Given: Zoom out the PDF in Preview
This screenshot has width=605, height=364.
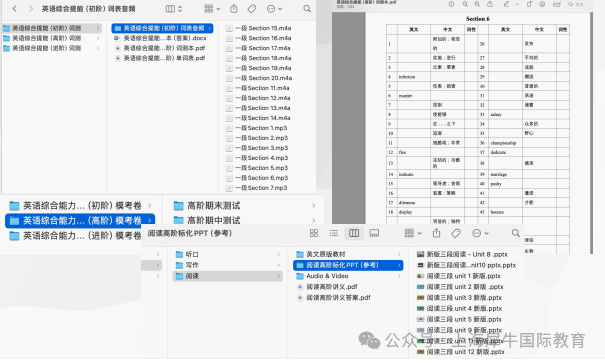Looking at the screenshot, I should [x=465, y=4].
